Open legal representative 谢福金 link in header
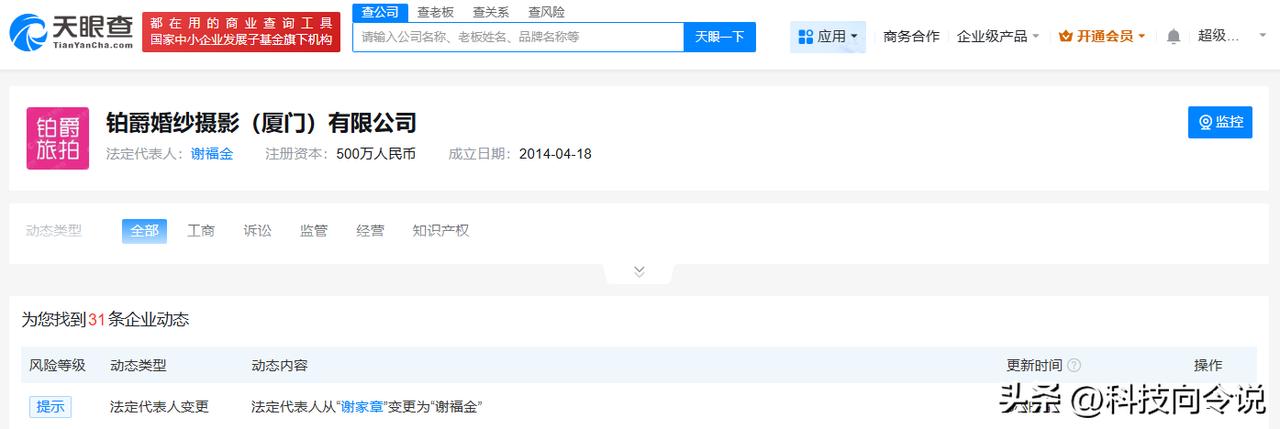The width and height of the screenshot is (1280, 429). [212, 154]
